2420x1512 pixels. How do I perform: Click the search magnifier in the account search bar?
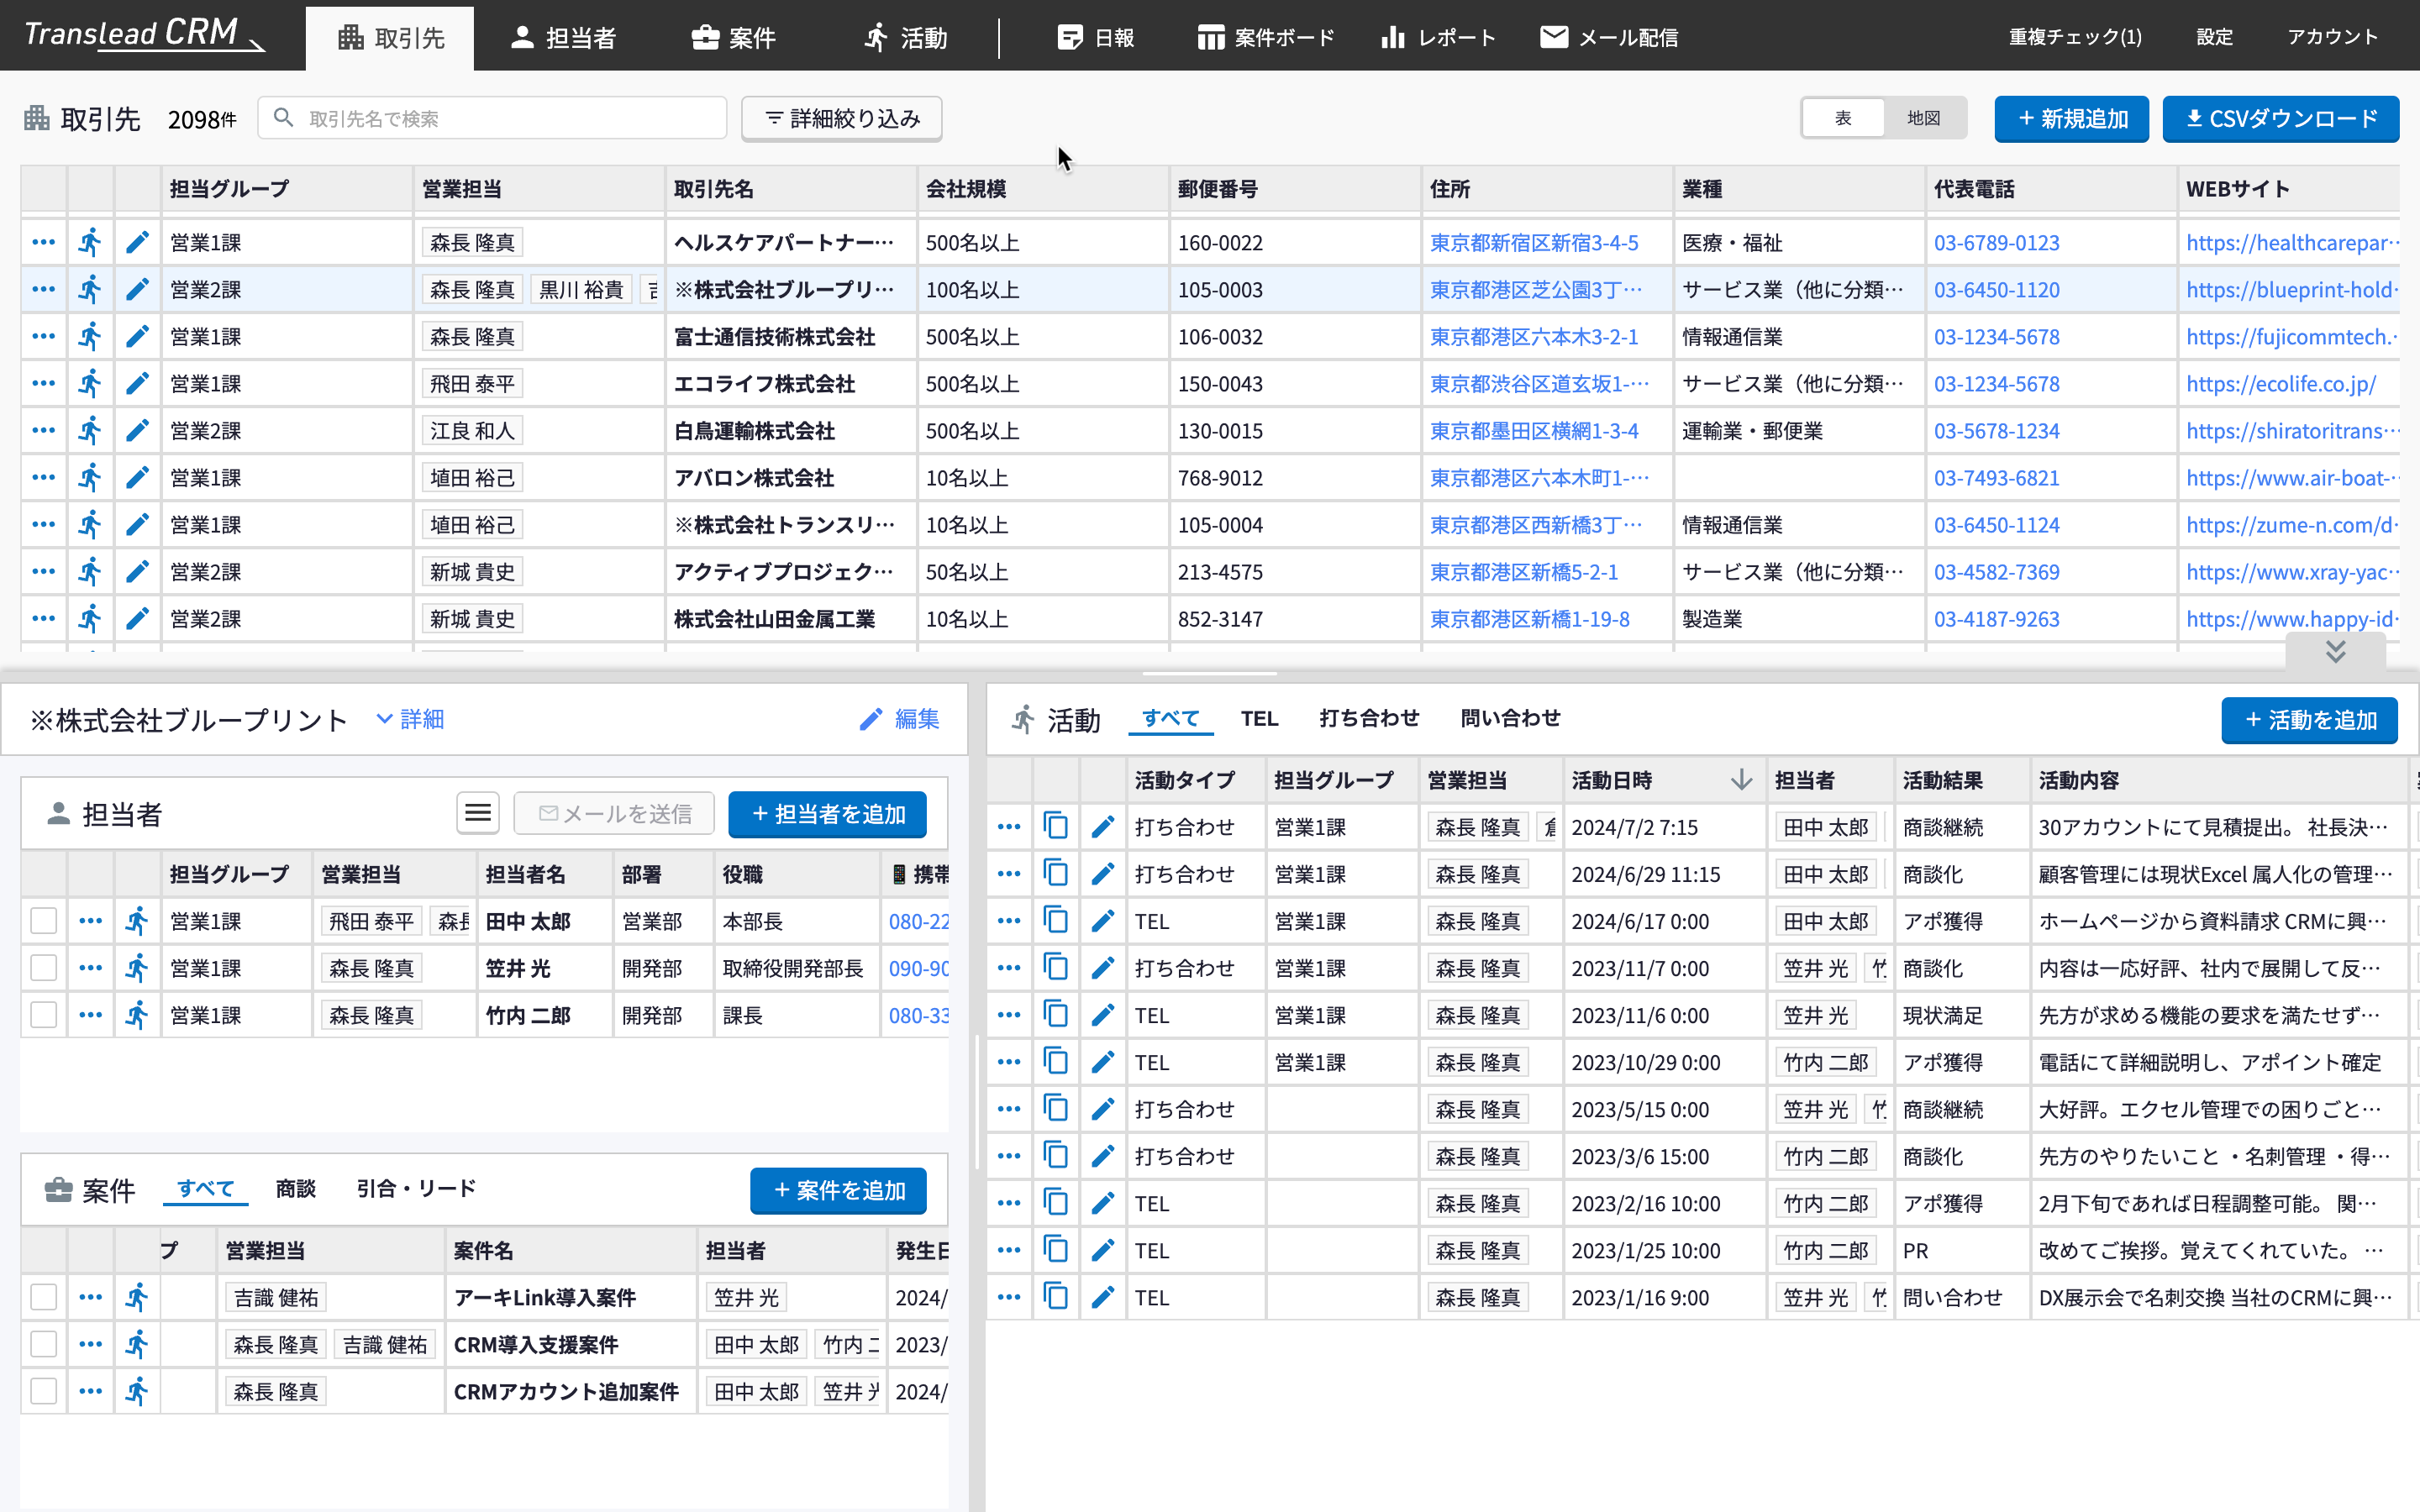point(283,117)
